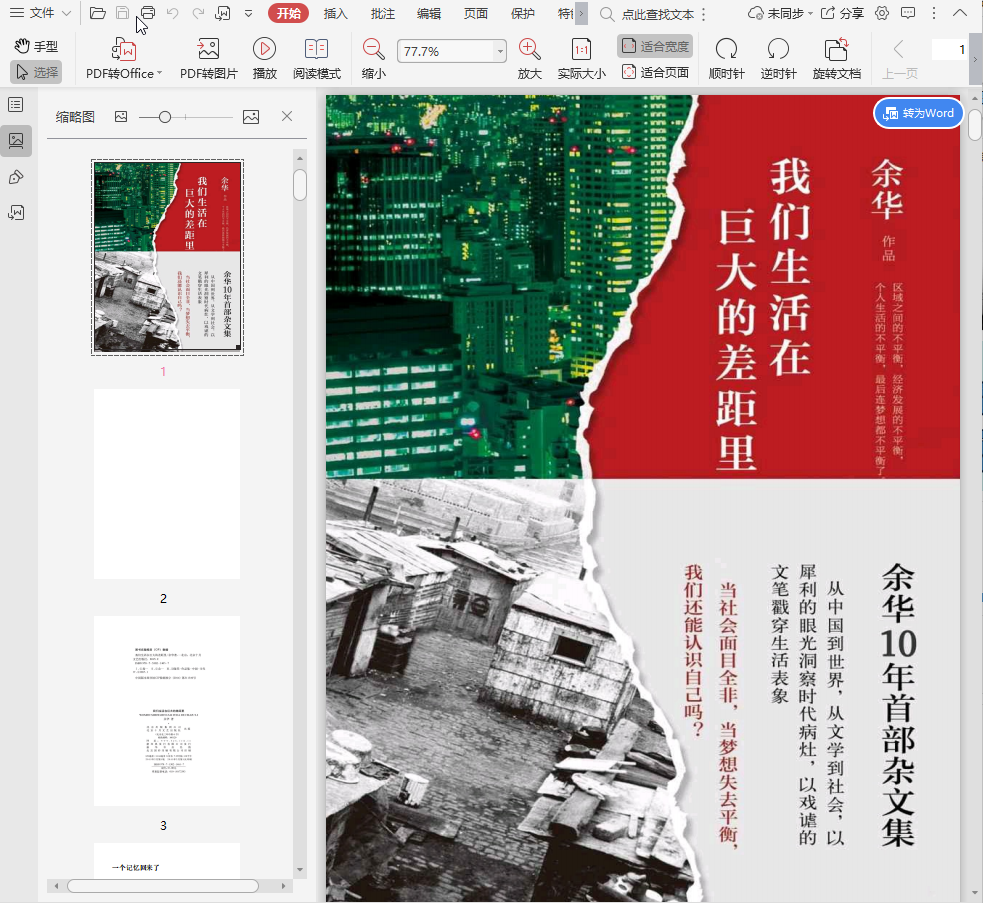The height and width of the screenshot is (903, 983).
Task: Open the annotations sidebar icon
Action: coord(16,177)
